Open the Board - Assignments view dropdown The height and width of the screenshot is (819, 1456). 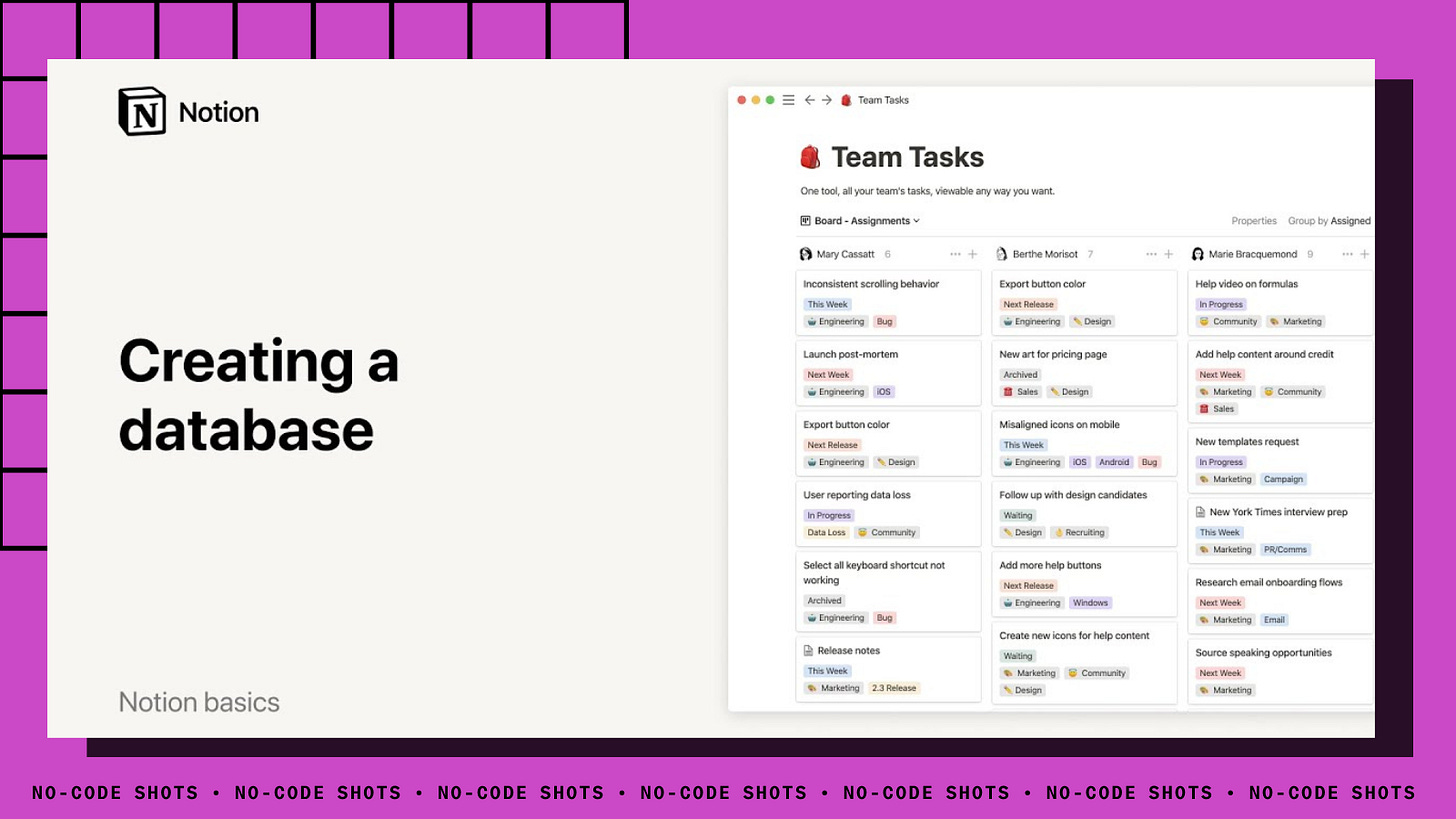[860, 221]
